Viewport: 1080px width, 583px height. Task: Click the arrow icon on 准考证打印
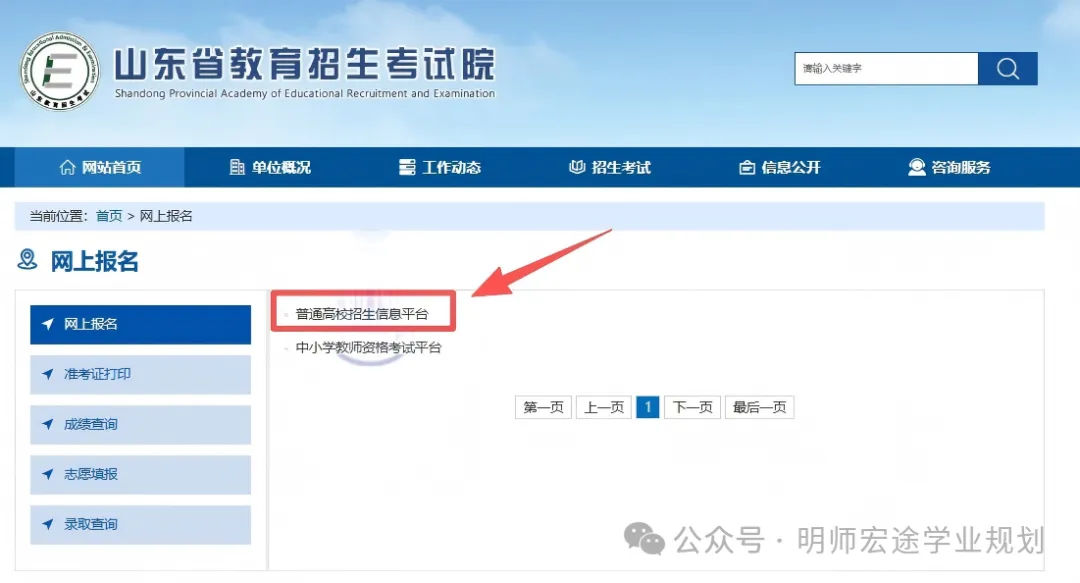point(48,374)
